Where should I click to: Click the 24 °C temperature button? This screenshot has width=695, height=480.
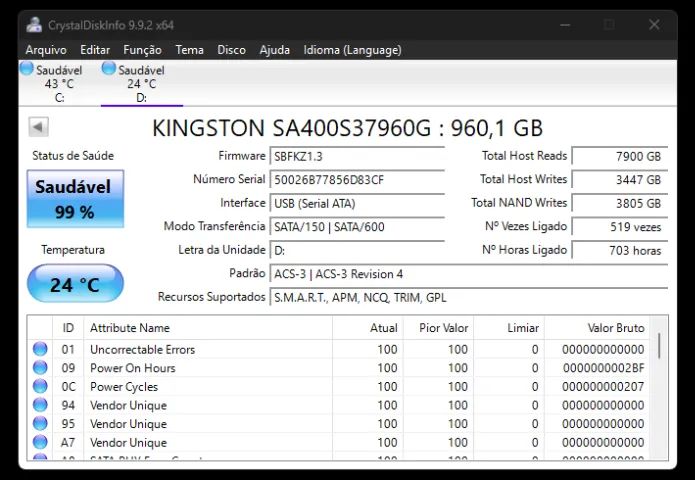point(75,284)
